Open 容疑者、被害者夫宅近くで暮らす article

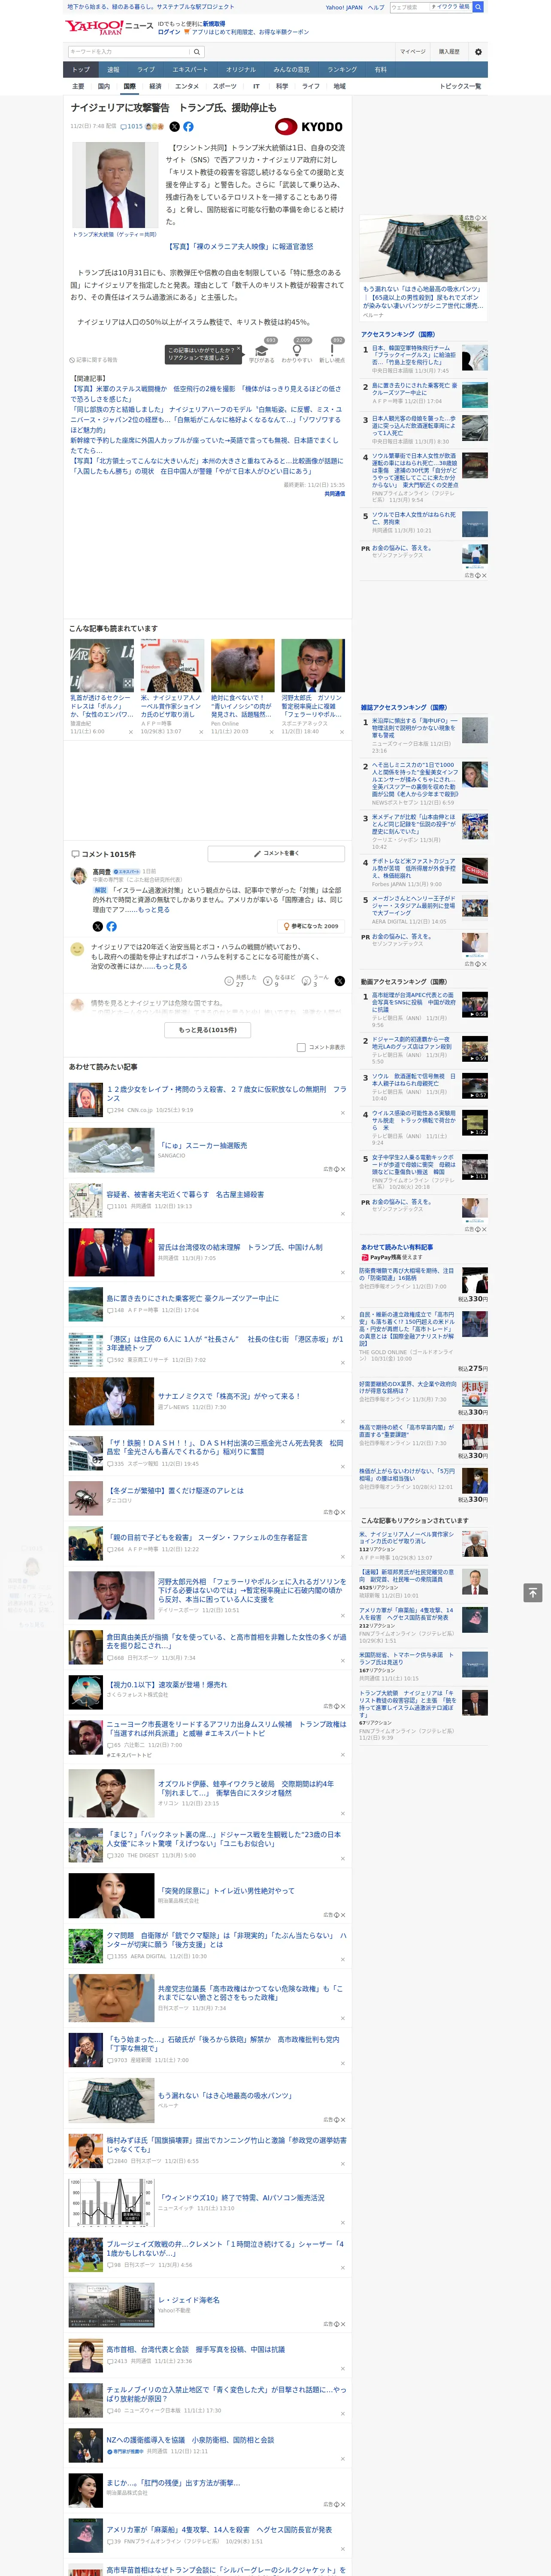coord(185,1194)
